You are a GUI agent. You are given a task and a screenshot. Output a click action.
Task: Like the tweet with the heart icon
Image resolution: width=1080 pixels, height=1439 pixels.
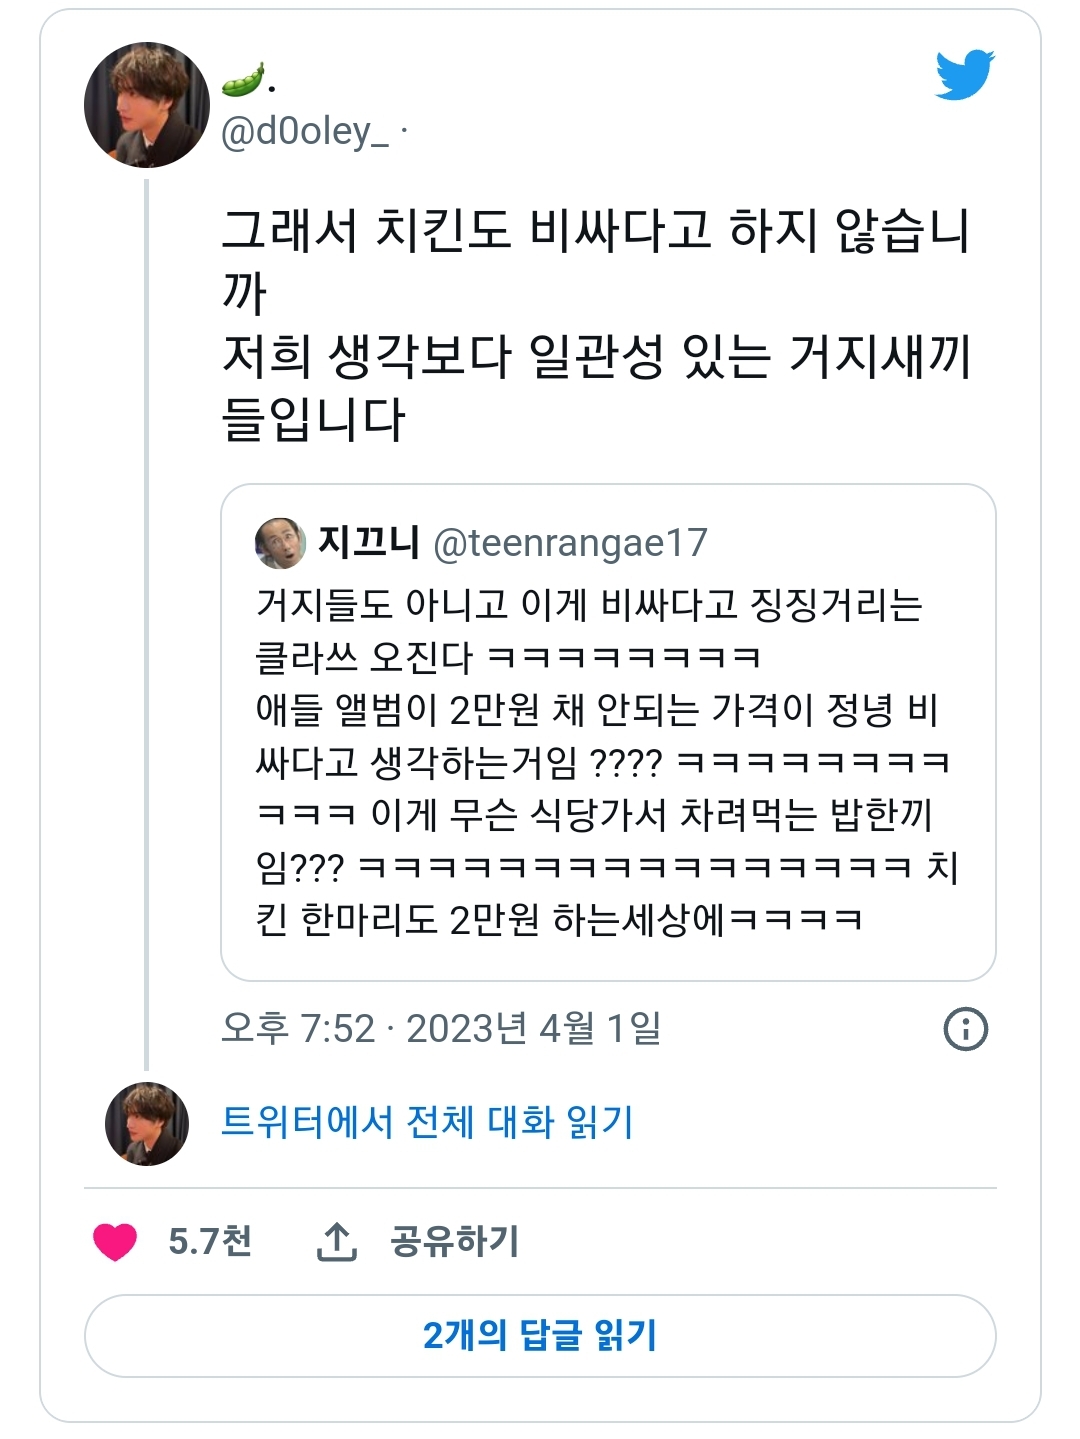[x=115, y=1241]
